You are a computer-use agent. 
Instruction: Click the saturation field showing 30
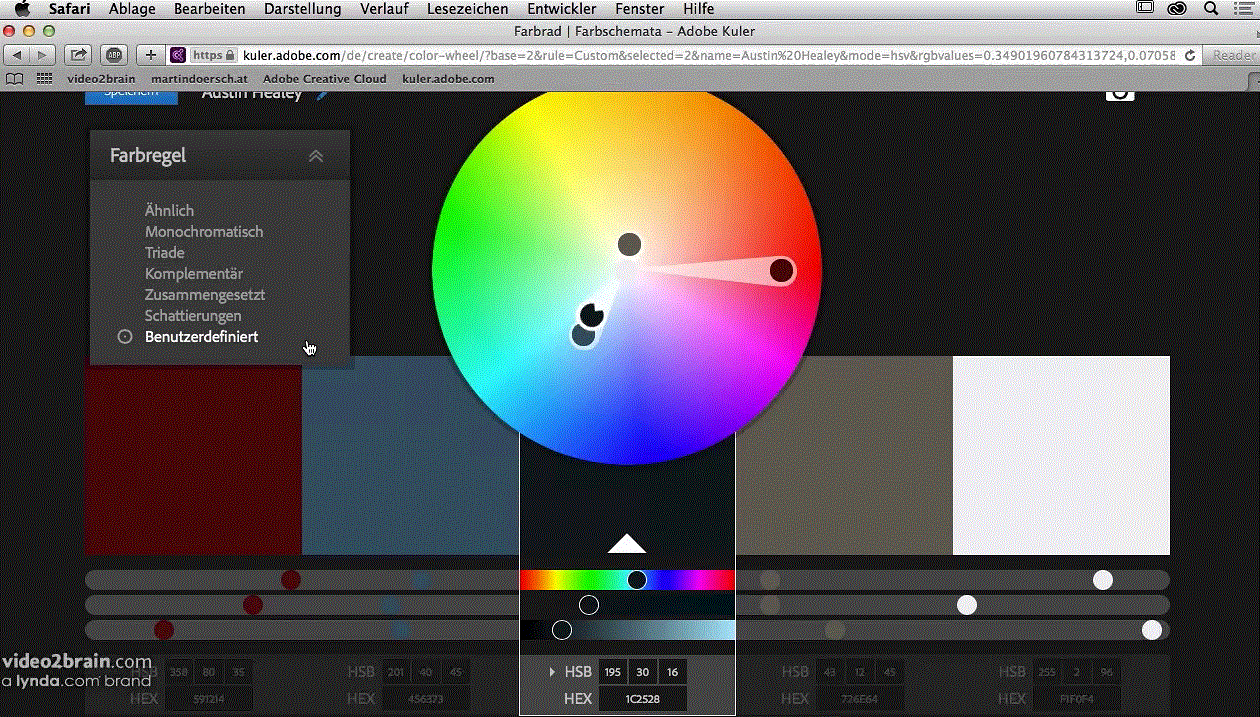(643, 672)
